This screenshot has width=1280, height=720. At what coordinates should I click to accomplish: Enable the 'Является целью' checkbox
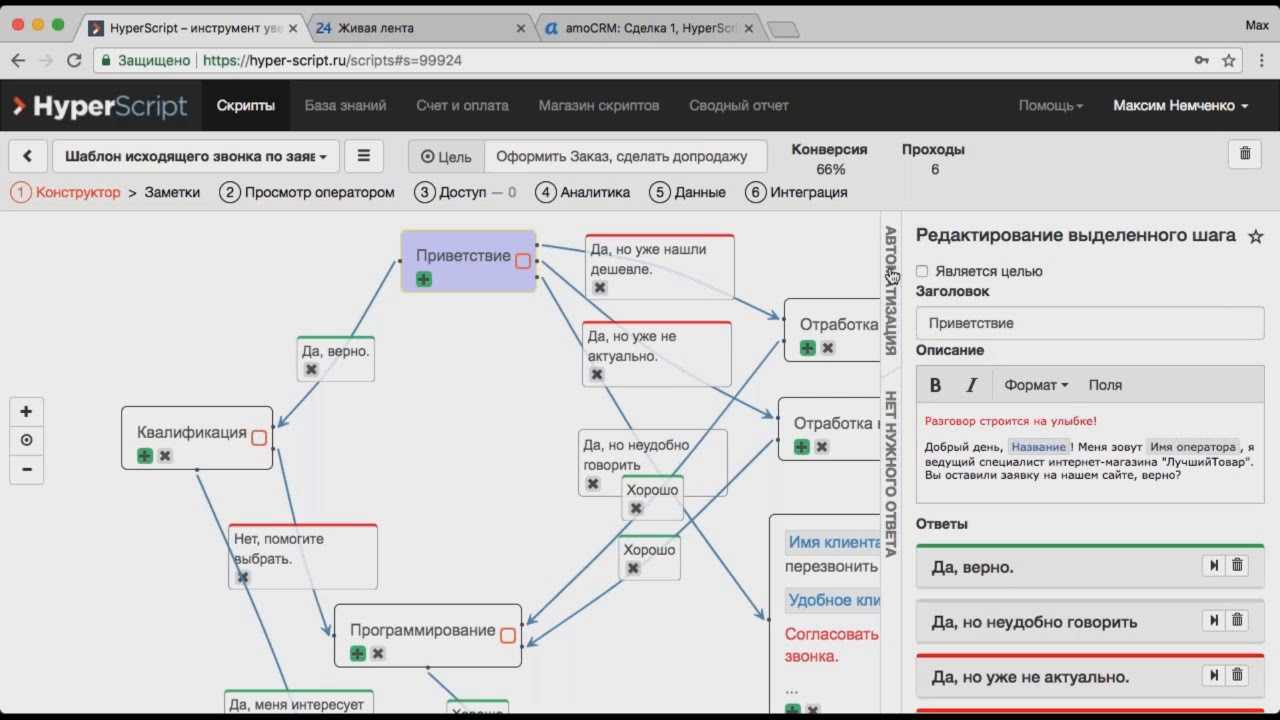922,271
